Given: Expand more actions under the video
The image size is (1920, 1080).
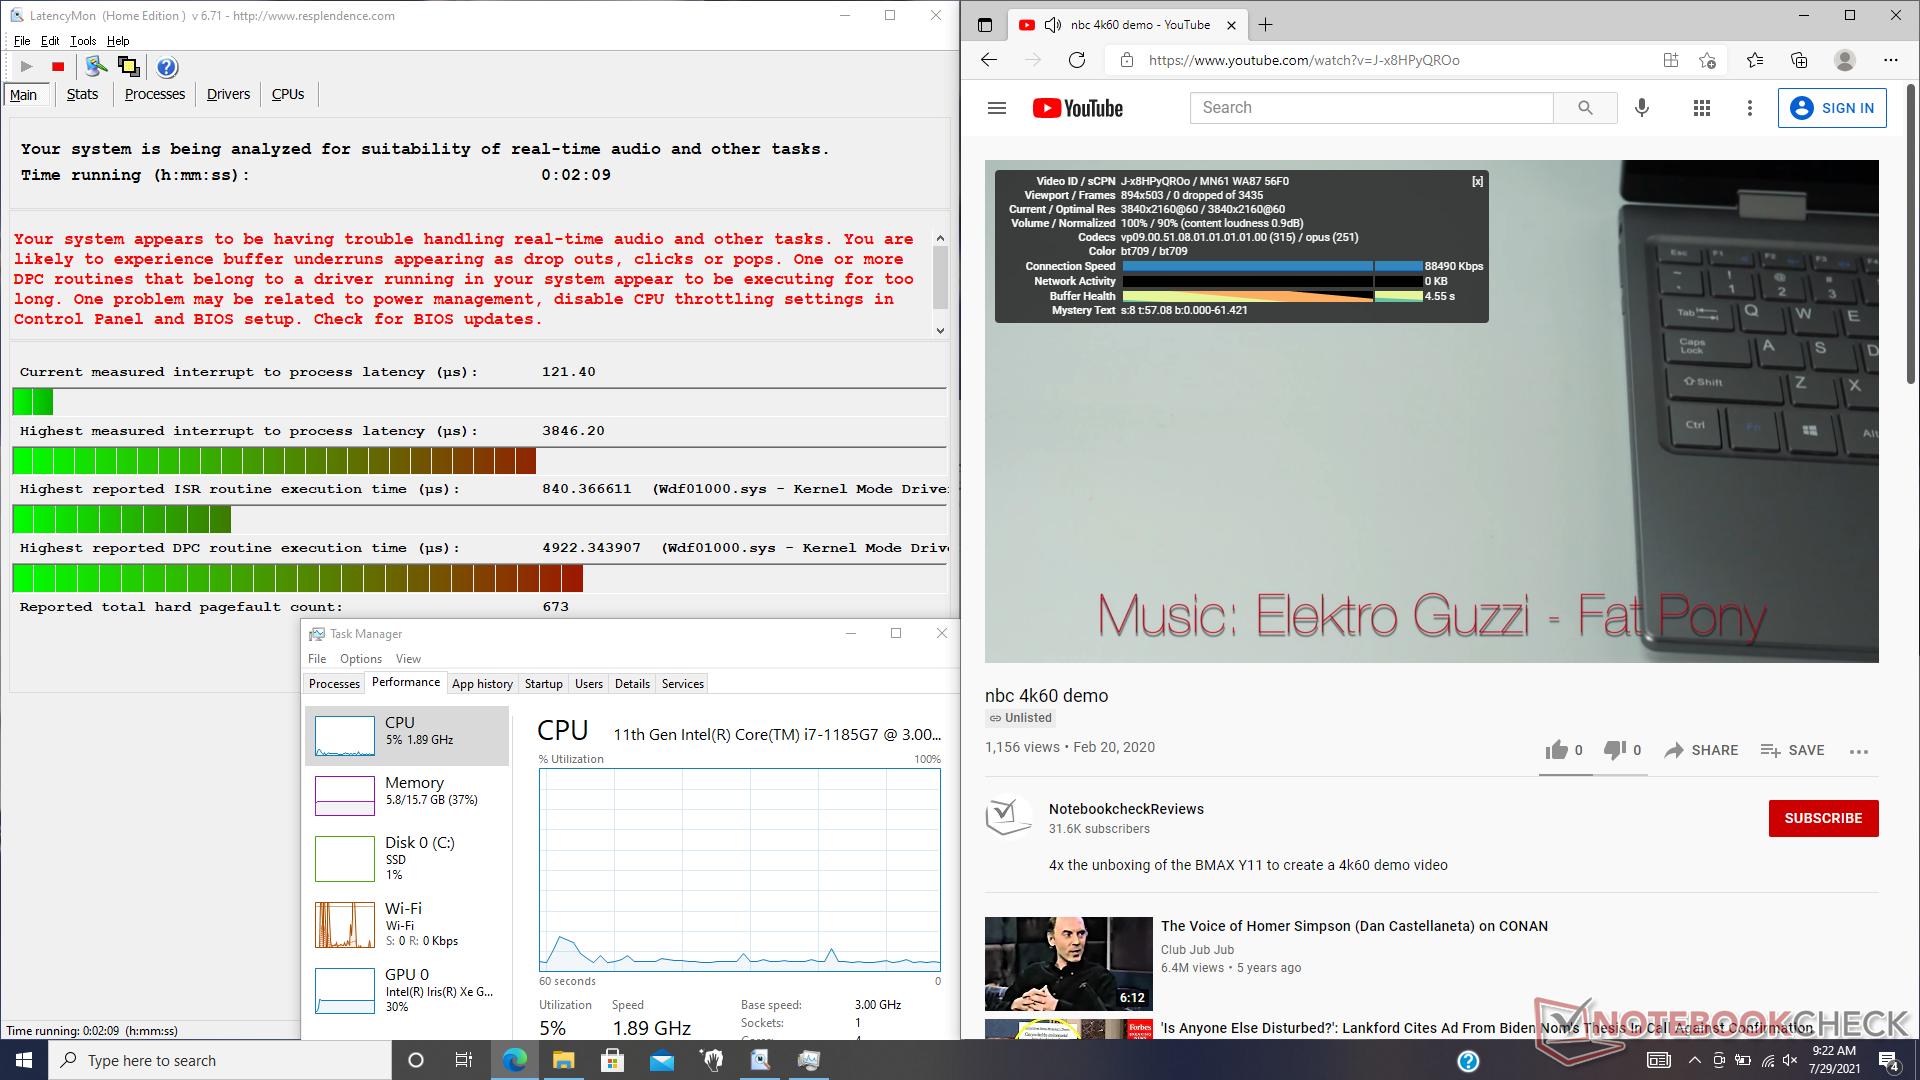Looking at the screenshot, I should click(1859, 751).
